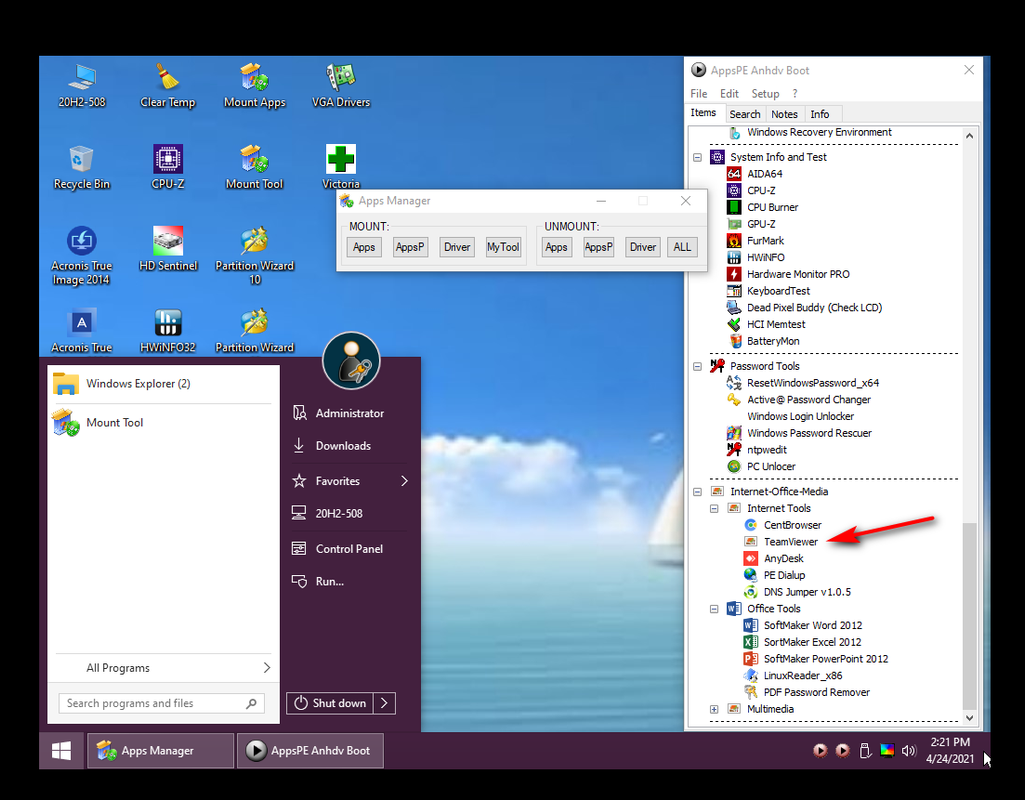Click the AppsPE tree scrollbar up arrow
The width and height of the screenshot is (1025, 800).
tap(970, 136)
